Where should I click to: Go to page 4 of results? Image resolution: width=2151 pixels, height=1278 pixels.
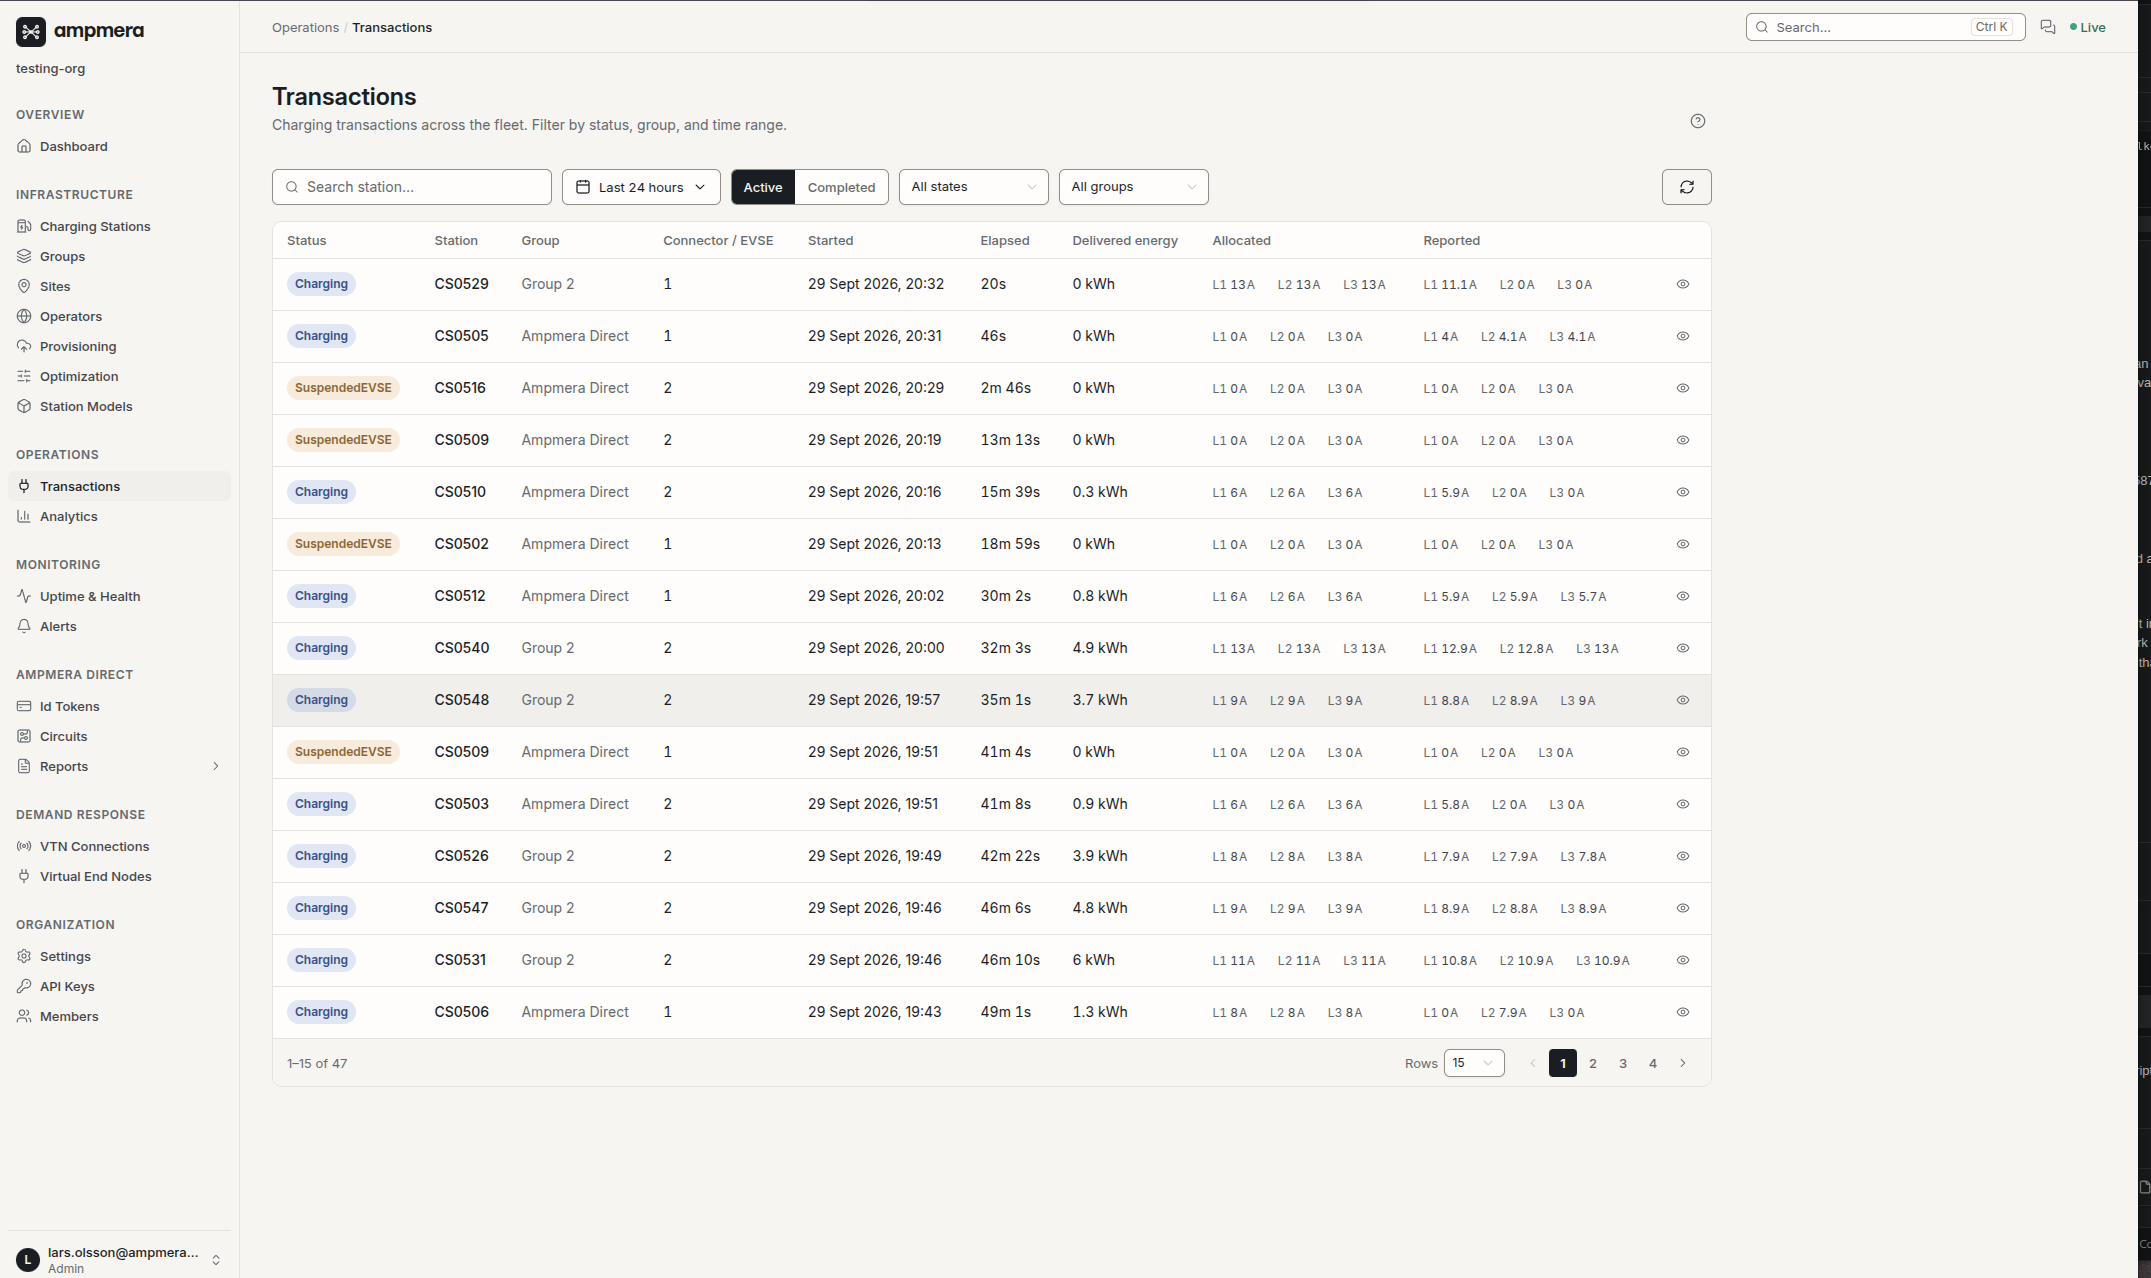click(1653, 1063)
